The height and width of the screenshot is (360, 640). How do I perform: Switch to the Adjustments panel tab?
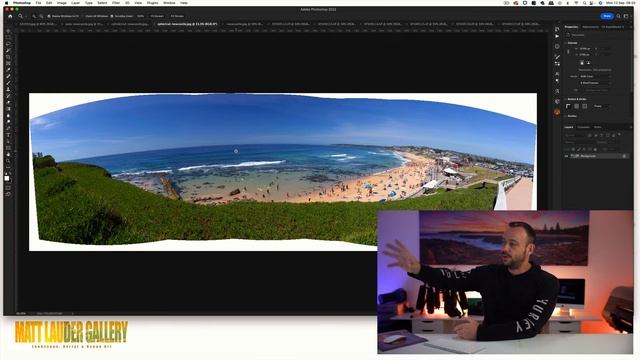click(x=590, y=27)
